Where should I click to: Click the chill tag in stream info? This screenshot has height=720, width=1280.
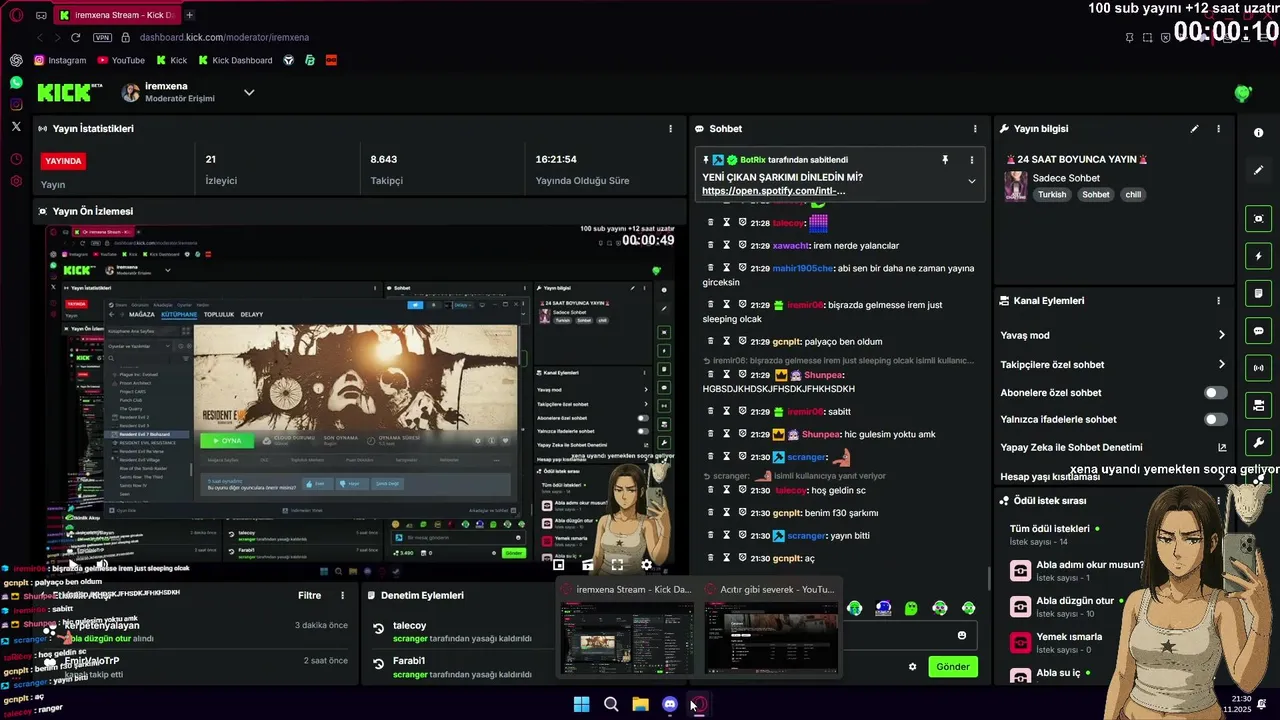click(x=1133, y=195)
